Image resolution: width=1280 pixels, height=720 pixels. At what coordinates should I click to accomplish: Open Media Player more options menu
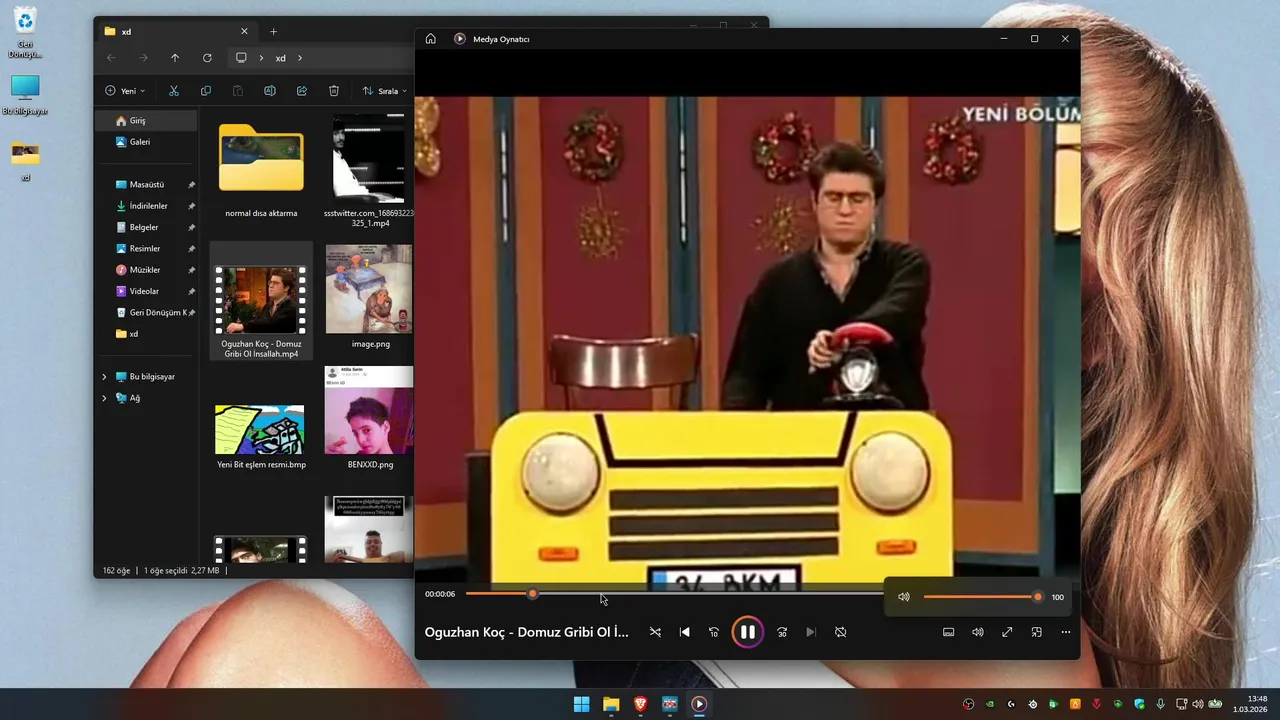[1066, 632]
